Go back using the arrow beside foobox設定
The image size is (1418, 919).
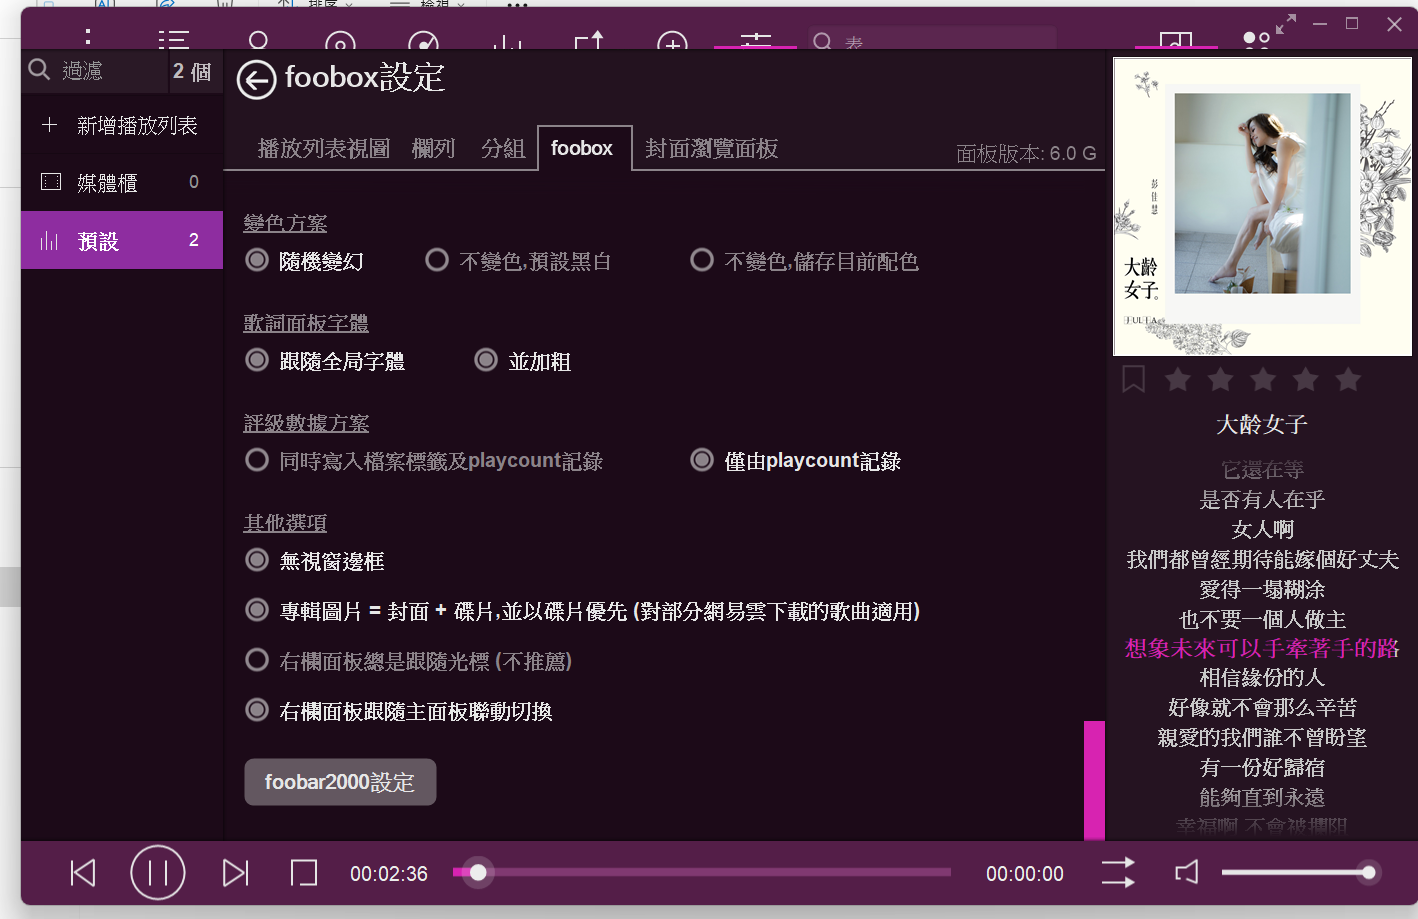(x=256, y=80)
